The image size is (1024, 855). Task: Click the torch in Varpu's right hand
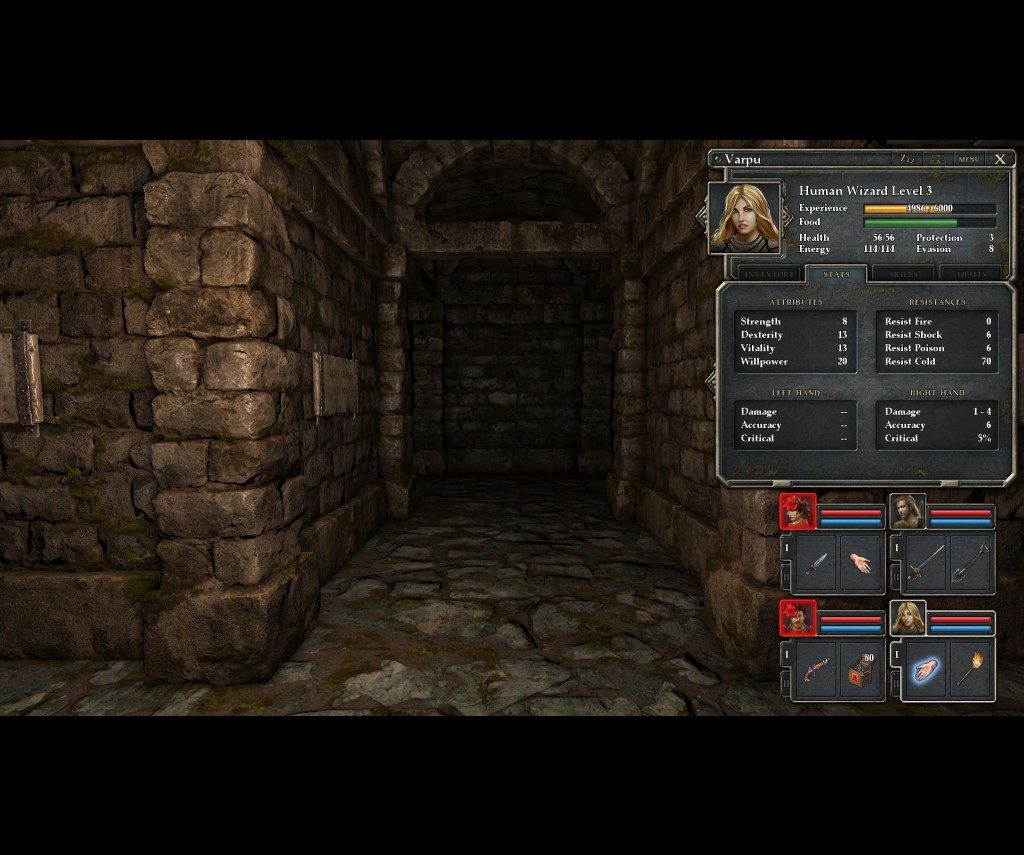pyautogui.click(x=972, y=669)
